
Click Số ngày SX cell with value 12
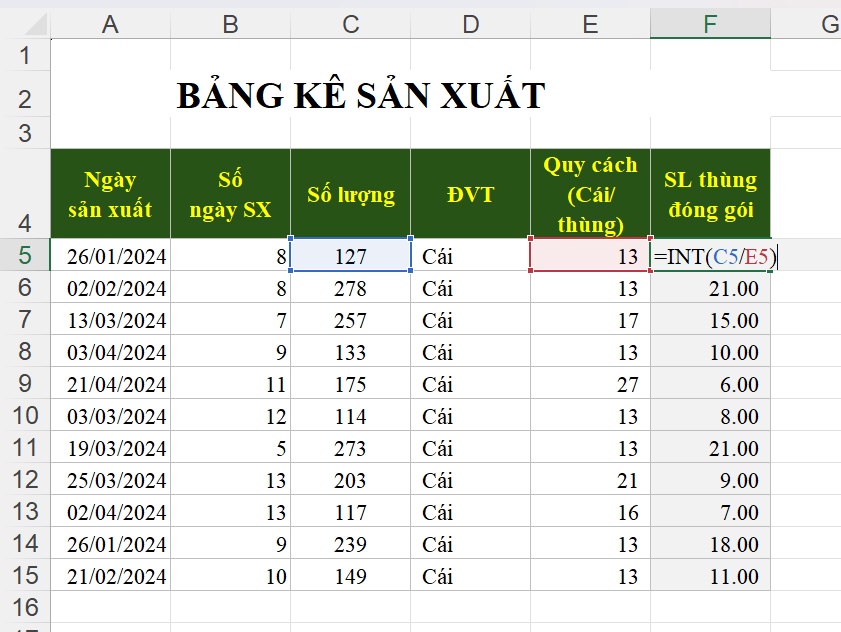tap(231, 415)
